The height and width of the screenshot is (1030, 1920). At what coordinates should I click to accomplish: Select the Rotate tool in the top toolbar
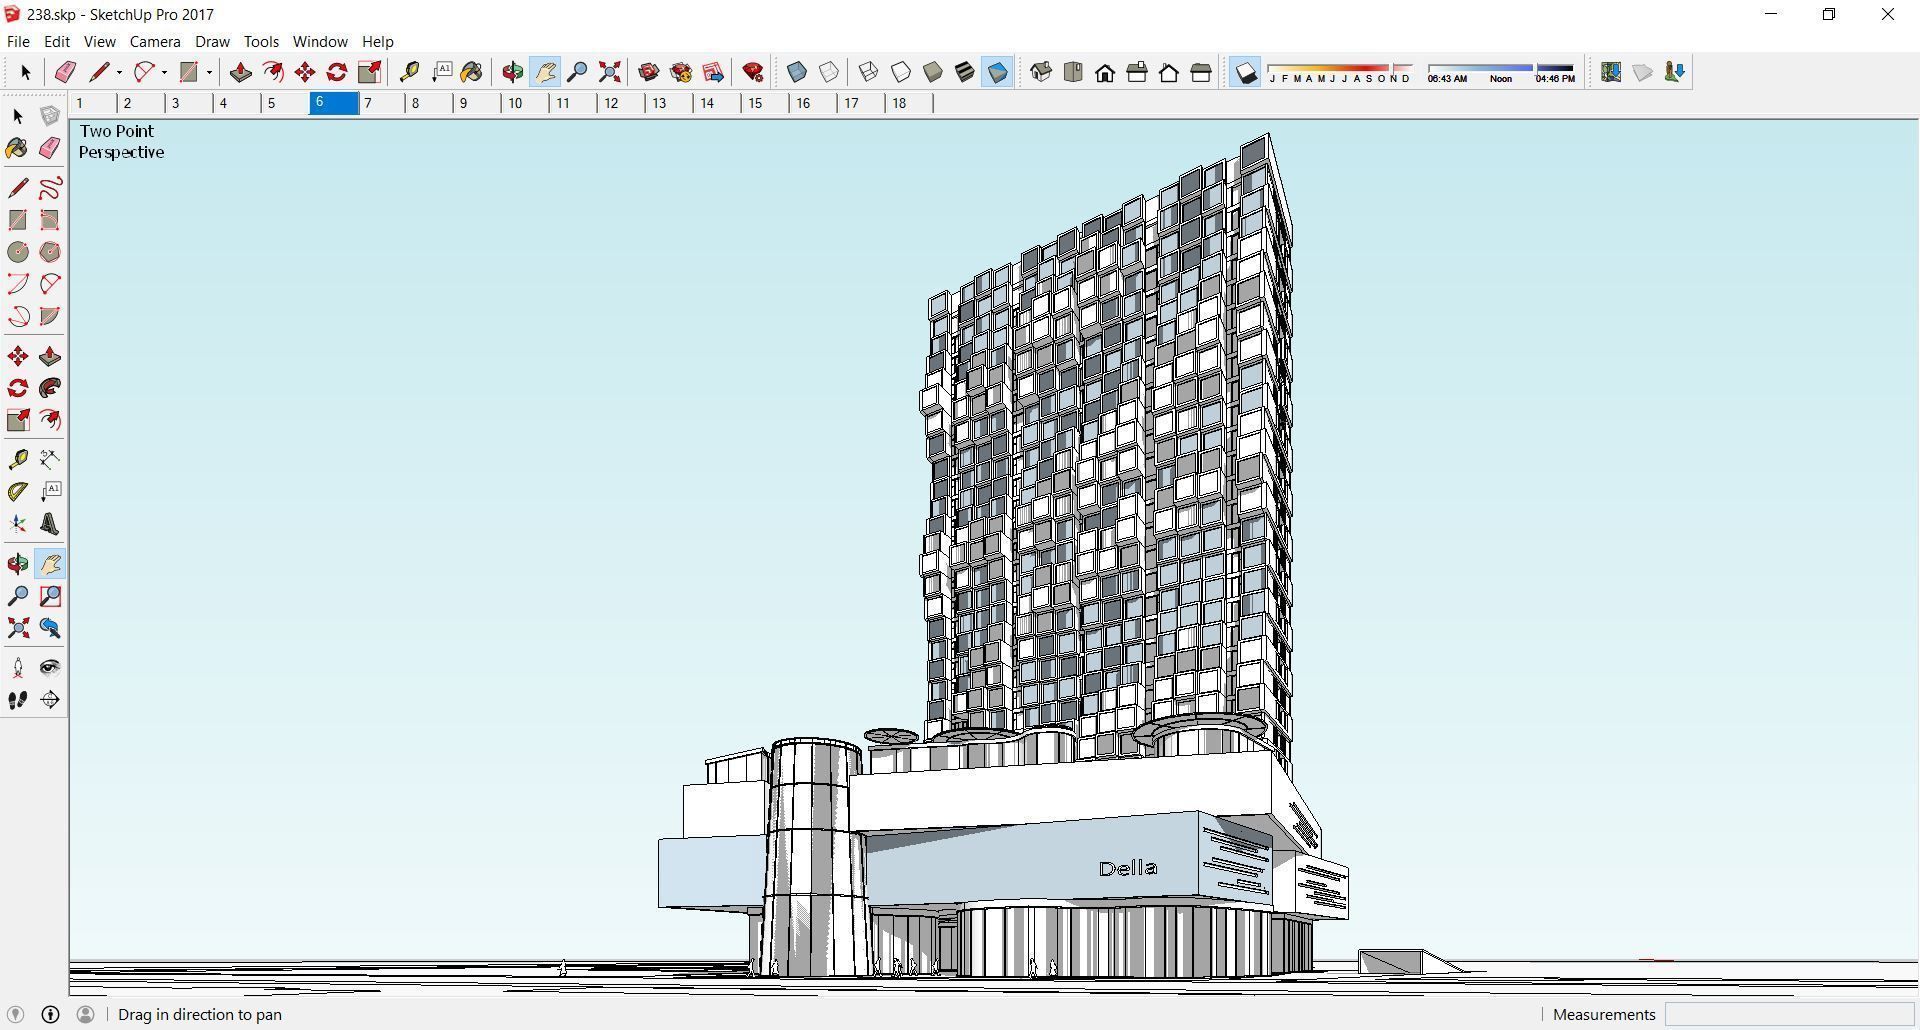(337, 72)
